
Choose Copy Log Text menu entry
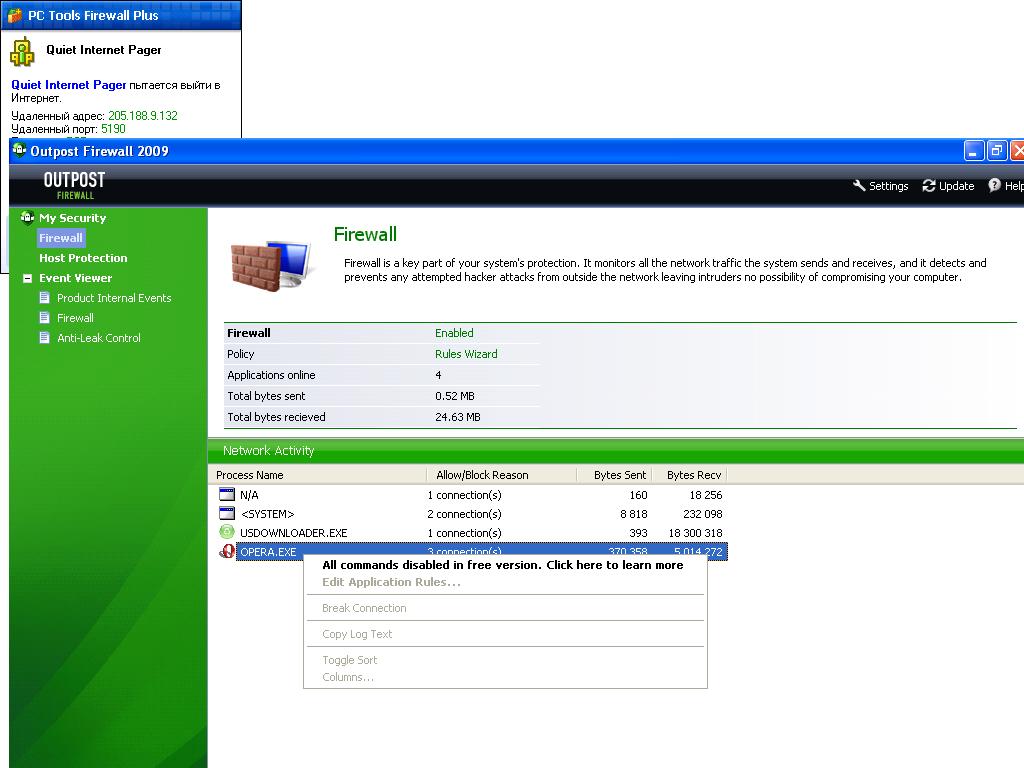pyautogui.click(x=357, y=634)
